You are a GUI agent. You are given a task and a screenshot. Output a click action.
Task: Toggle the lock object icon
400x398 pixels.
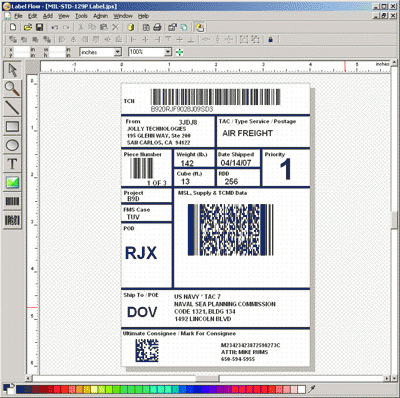(270, 39)
